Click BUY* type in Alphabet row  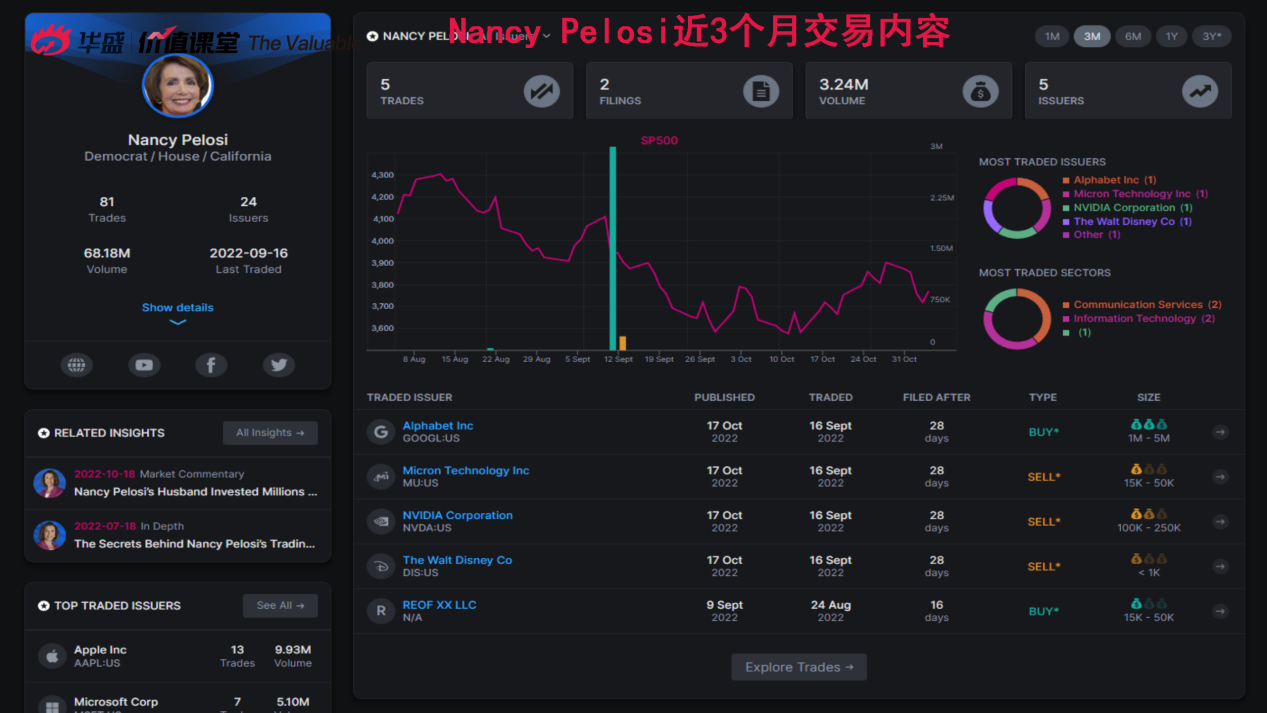pos(1043,432)
